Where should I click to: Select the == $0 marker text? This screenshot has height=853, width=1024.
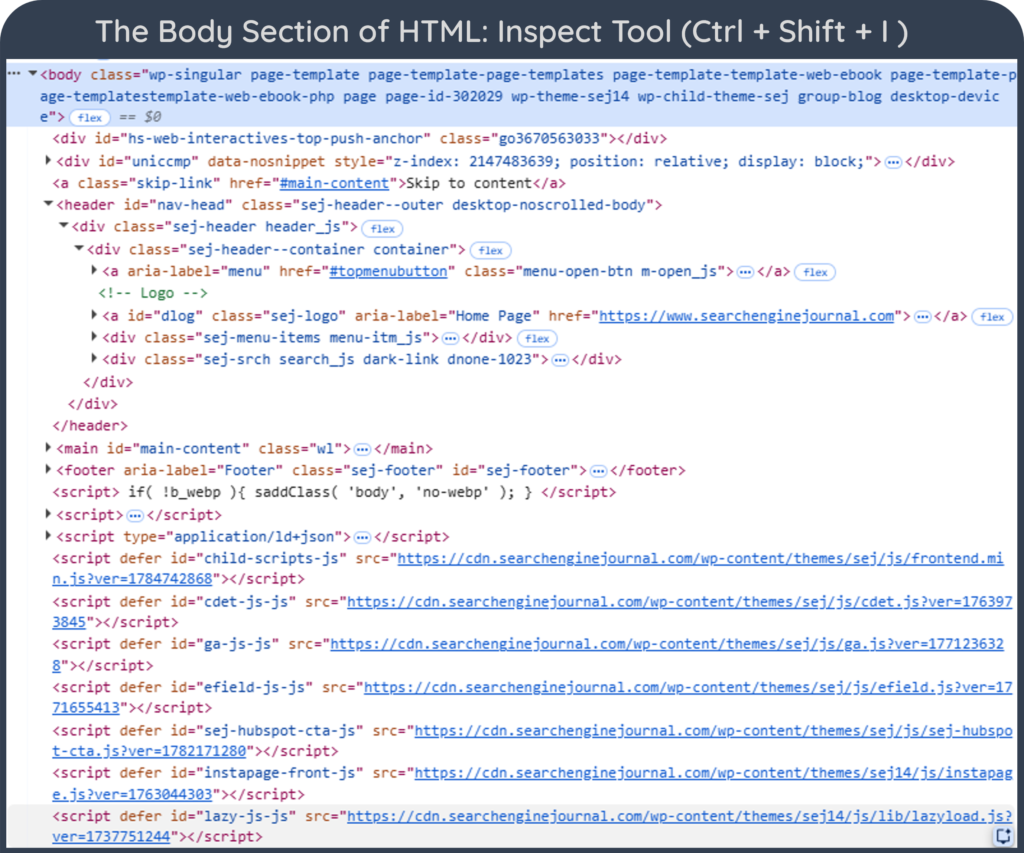[140, 117]
